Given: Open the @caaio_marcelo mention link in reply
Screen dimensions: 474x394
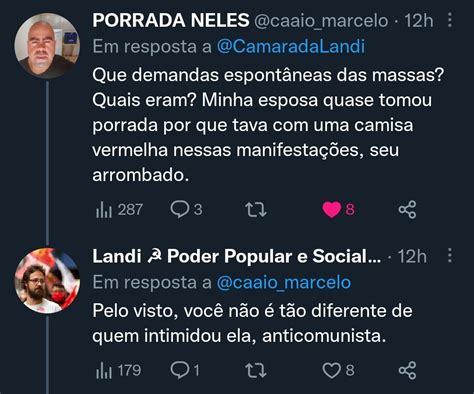Looking at the screenshot, I should pyautogui.click(x=284, y=283).
